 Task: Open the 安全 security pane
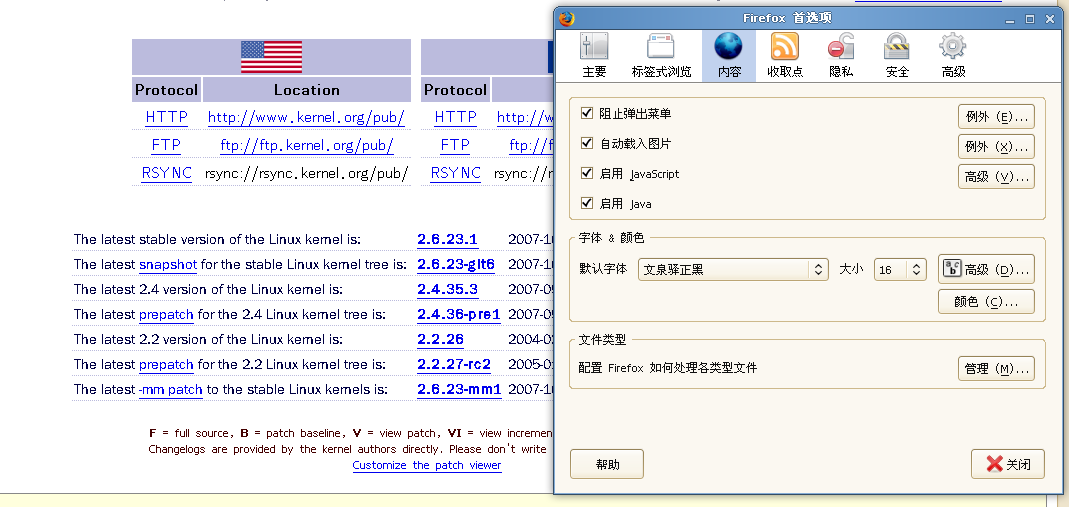click(x=897, y=56)
